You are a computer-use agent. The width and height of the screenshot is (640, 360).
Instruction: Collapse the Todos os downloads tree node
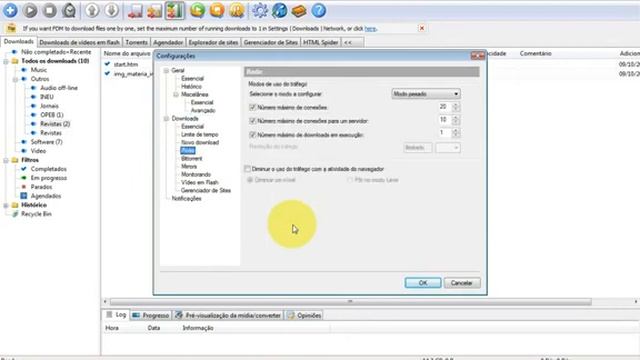point(6,61)
